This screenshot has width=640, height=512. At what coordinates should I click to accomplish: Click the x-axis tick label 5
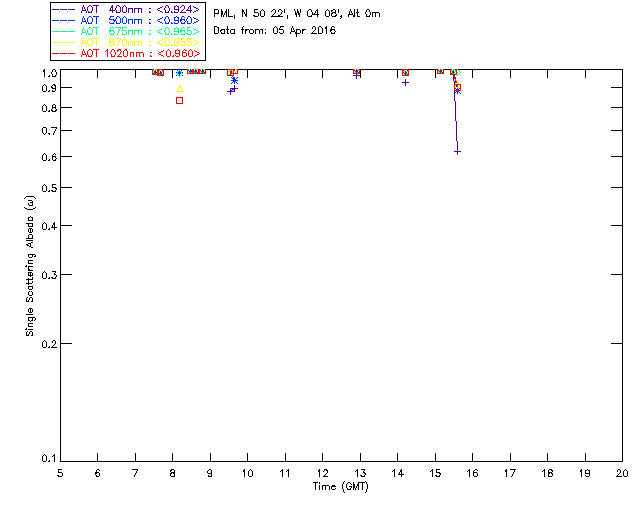pos(60,473)
